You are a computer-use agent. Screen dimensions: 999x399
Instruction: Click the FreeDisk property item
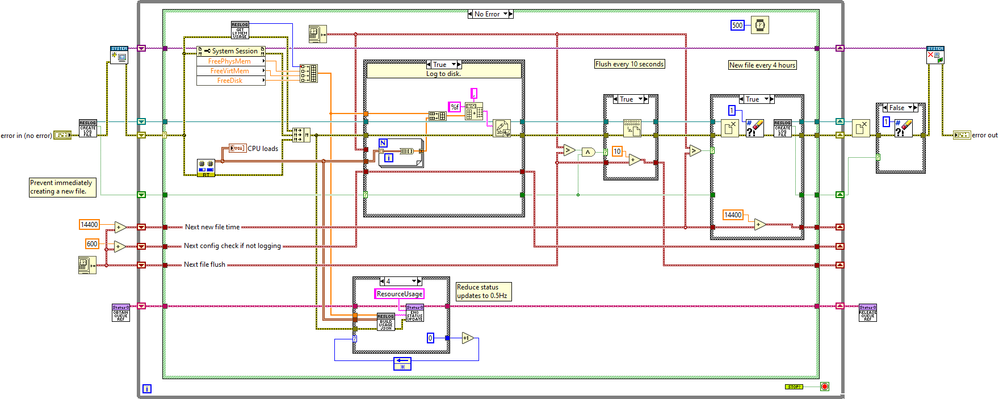pos(231,80)
